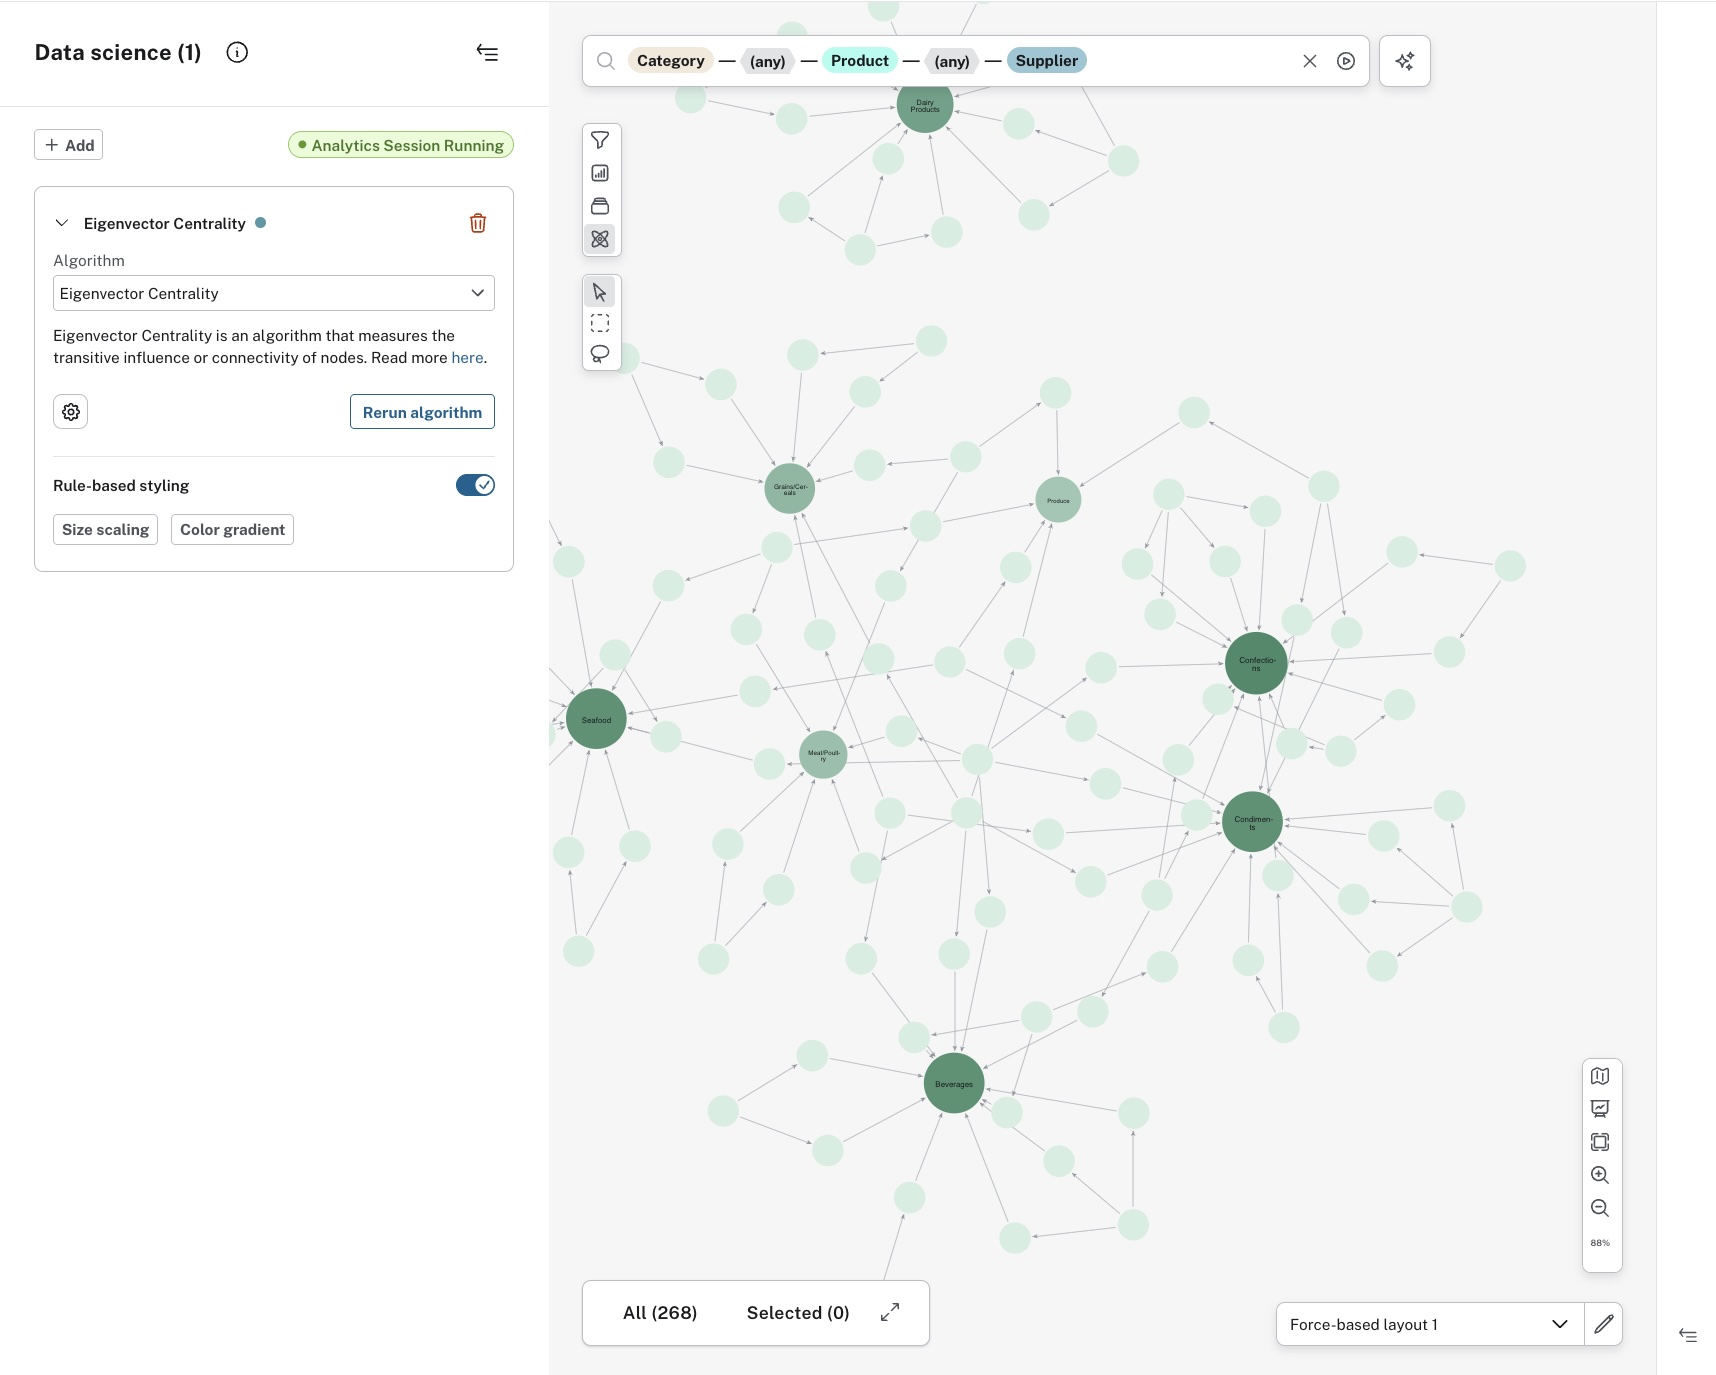The height and width of the screenshot is (1375, 1716).
Task: Open the Algorithm dropdown
Action: (x=273, y=293)
